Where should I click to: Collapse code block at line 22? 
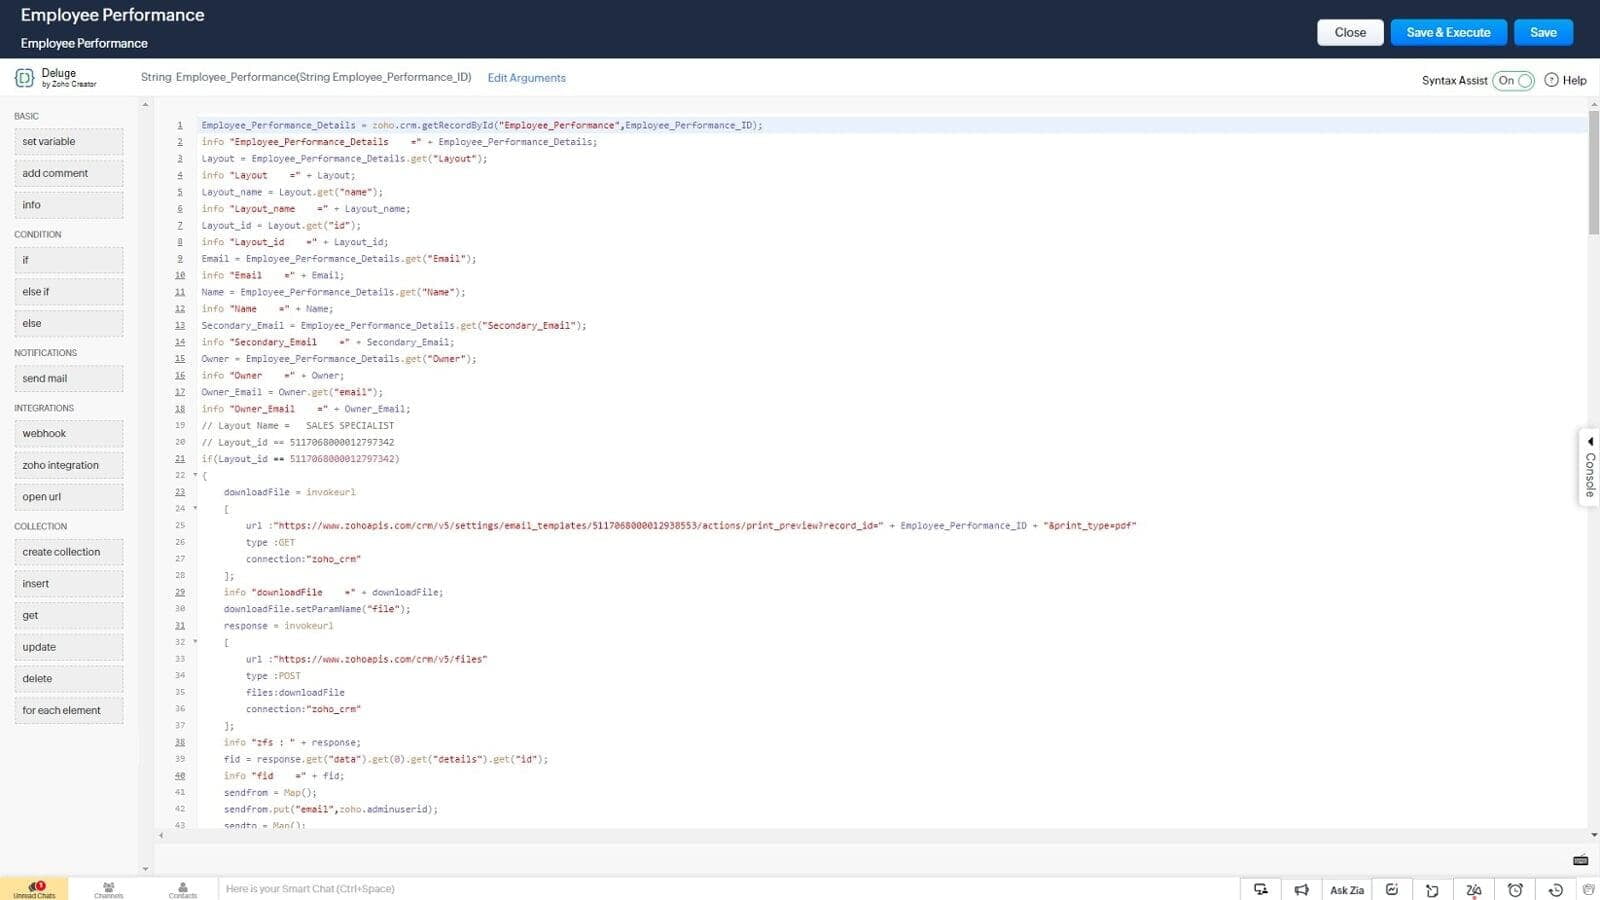click(x=195, y=475)
